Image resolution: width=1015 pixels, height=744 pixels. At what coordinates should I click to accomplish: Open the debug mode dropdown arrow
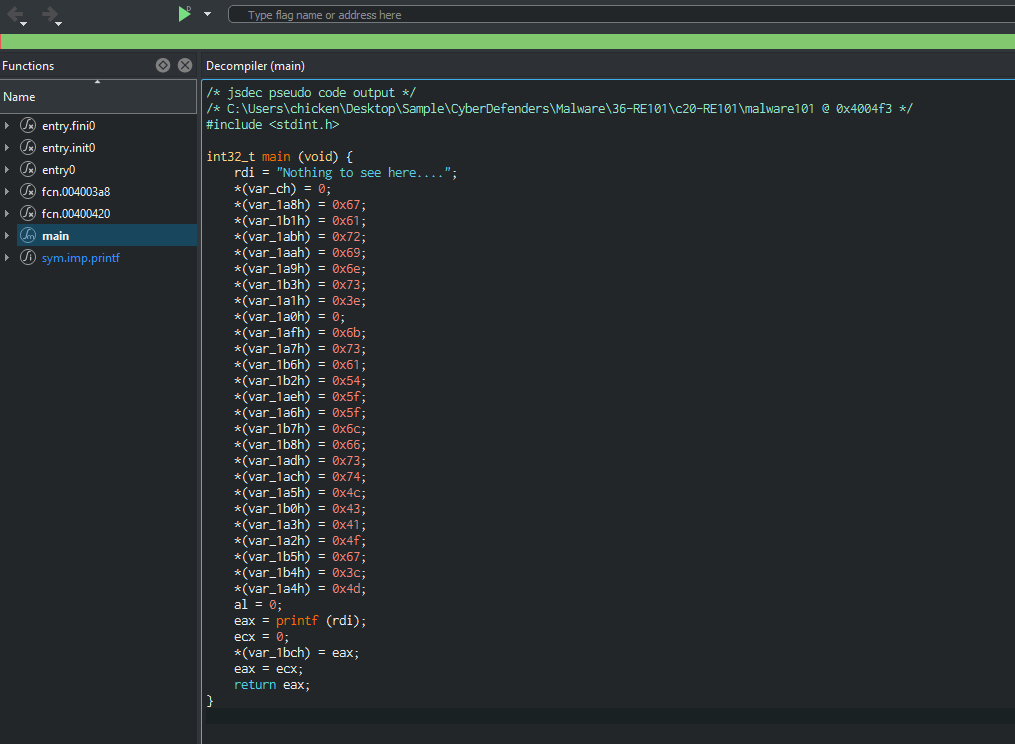(x=207, y=14)
